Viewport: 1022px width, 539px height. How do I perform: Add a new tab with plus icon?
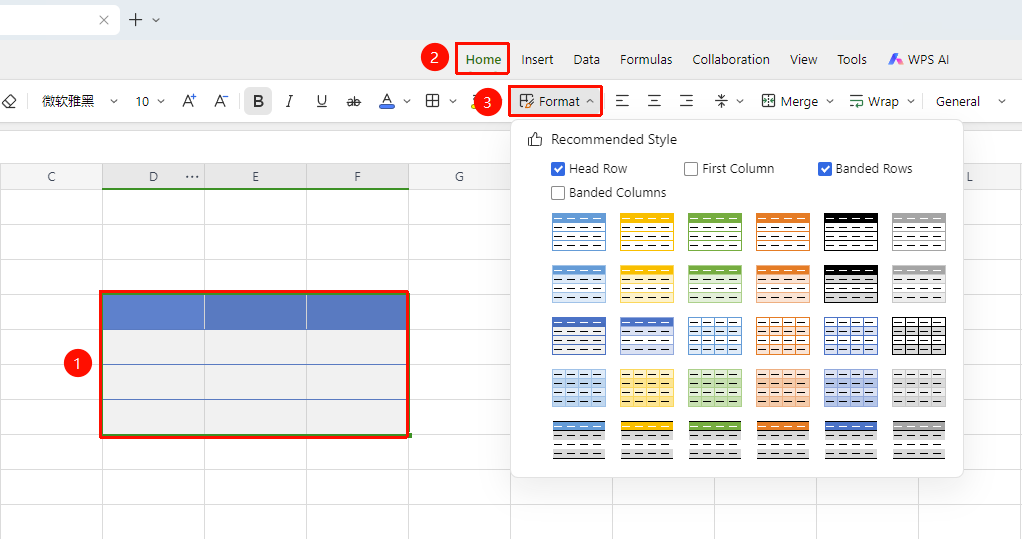[136, 20]
